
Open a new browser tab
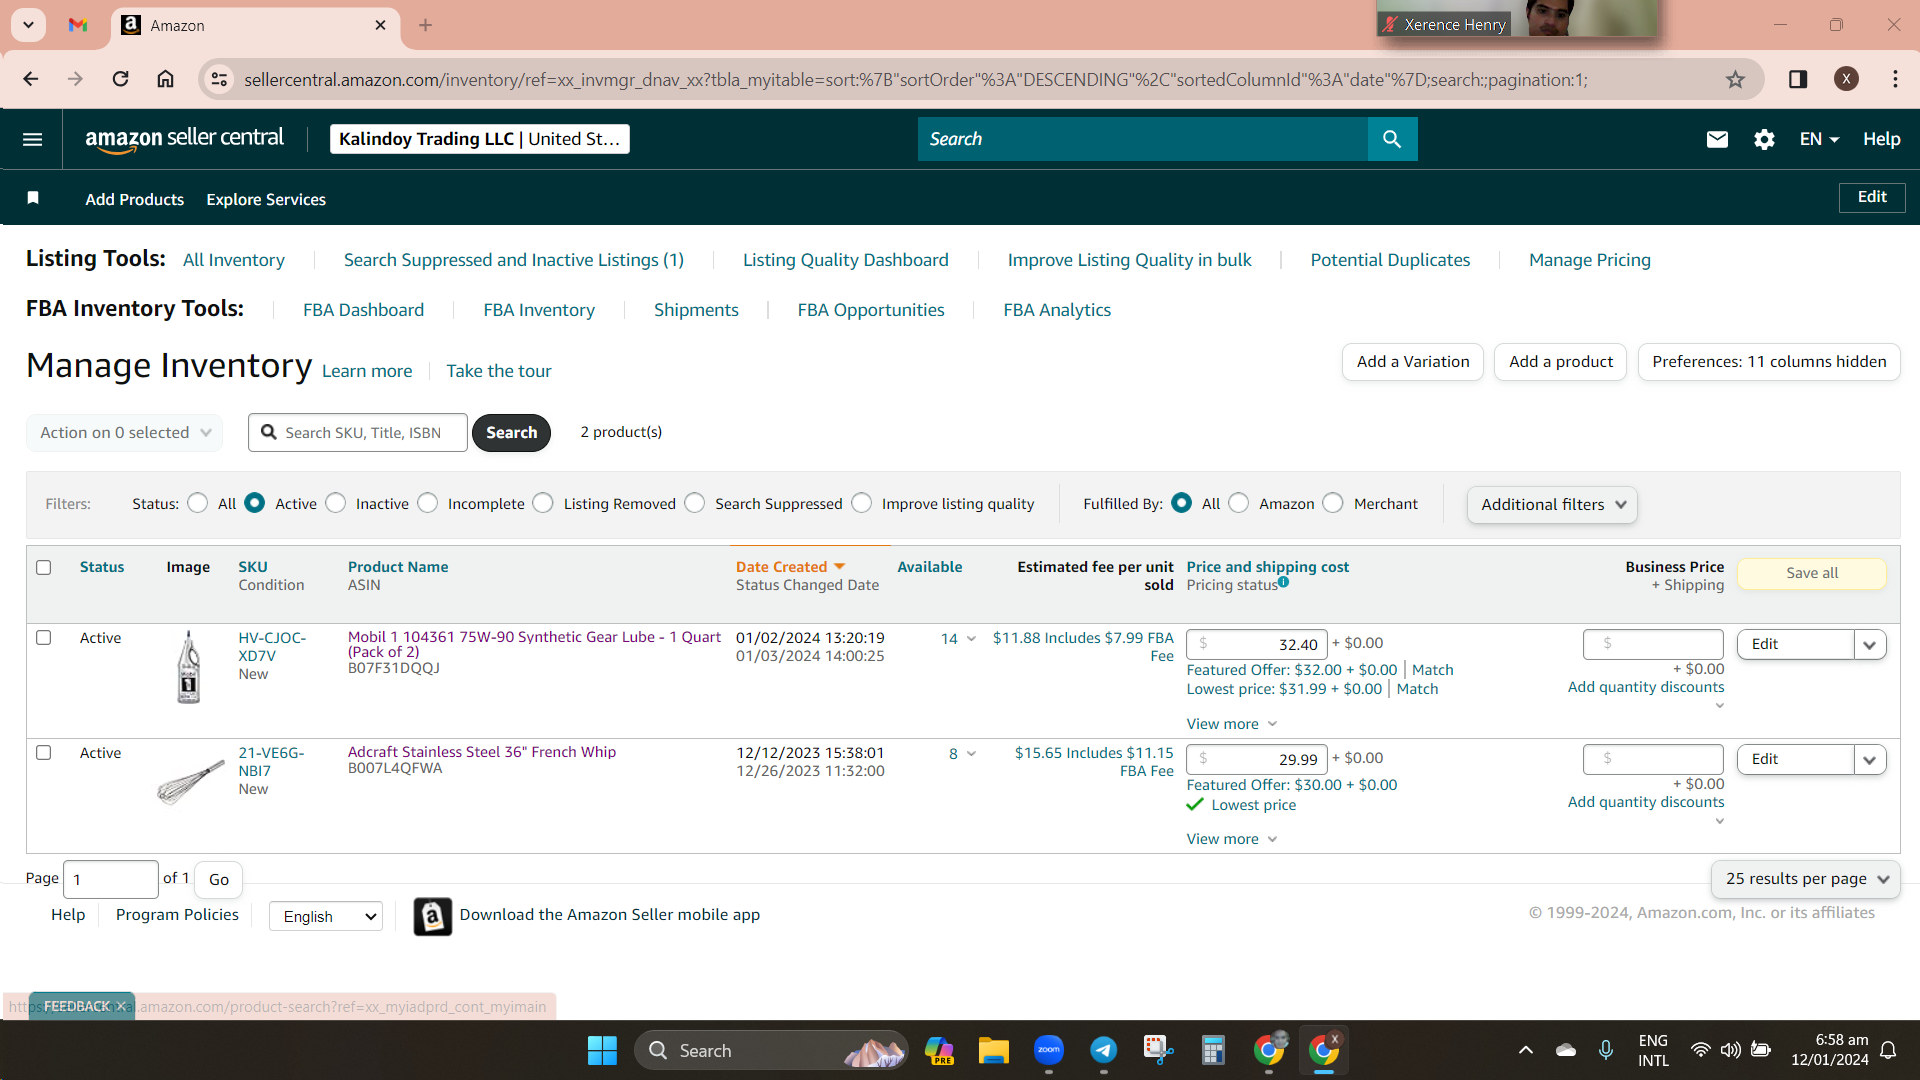(425, 25)
